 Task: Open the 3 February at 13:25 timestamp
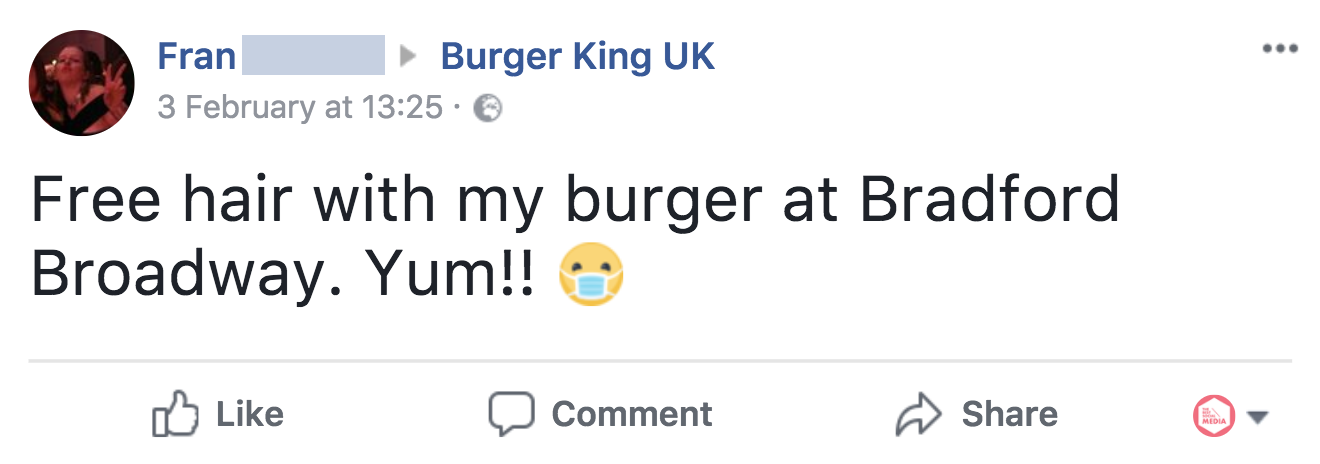tap(300, 107)
